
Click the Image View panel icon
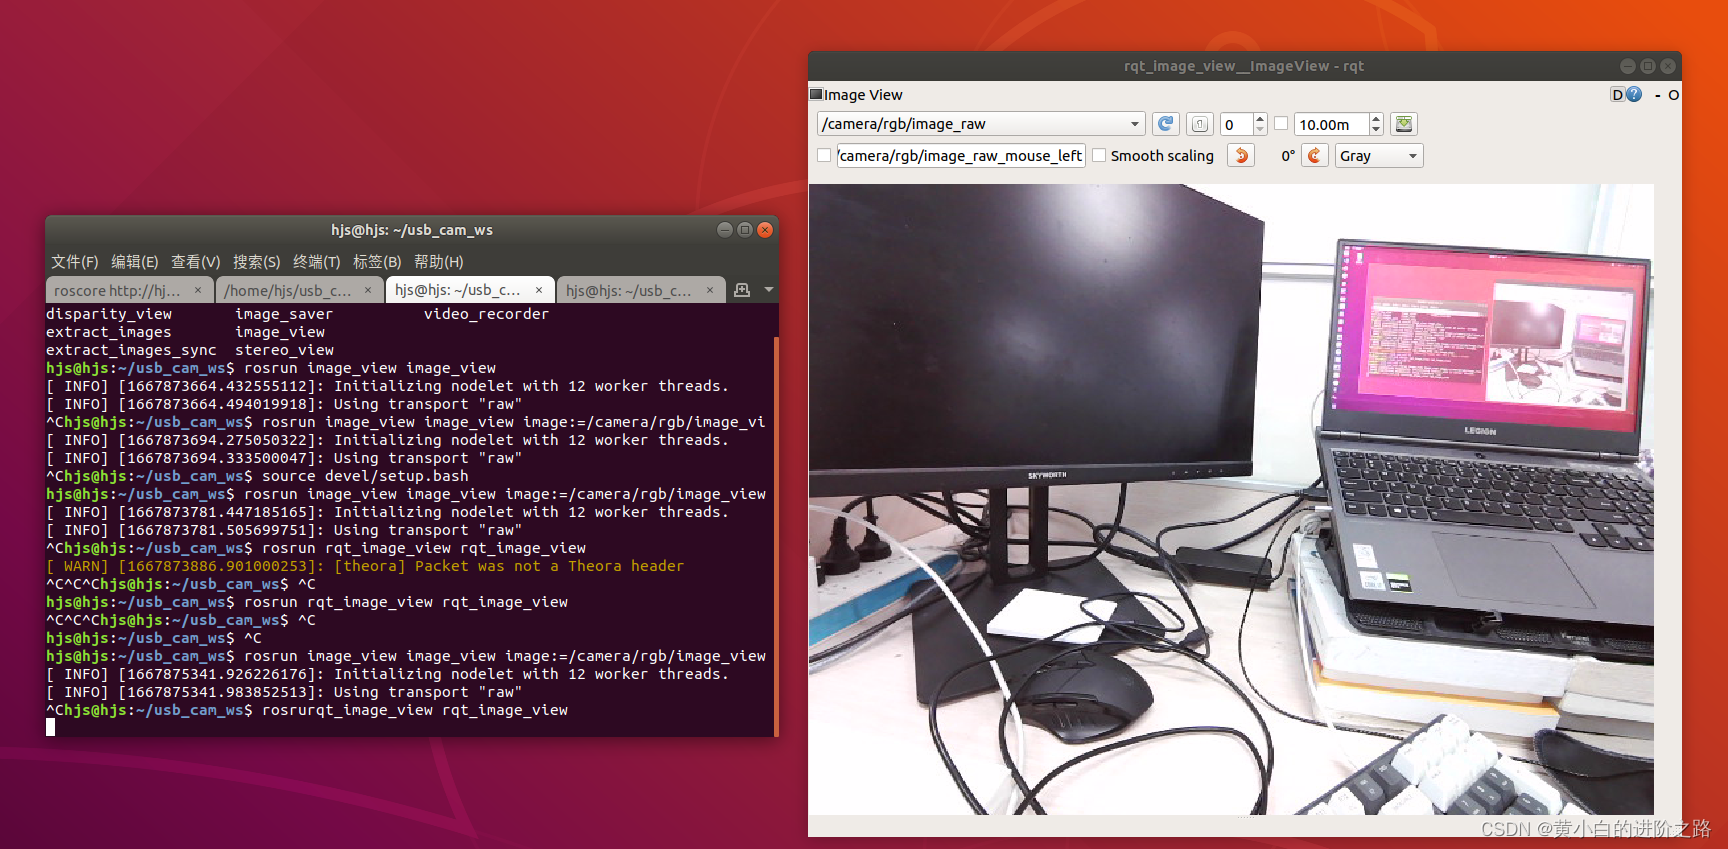(x=816, y=94)
